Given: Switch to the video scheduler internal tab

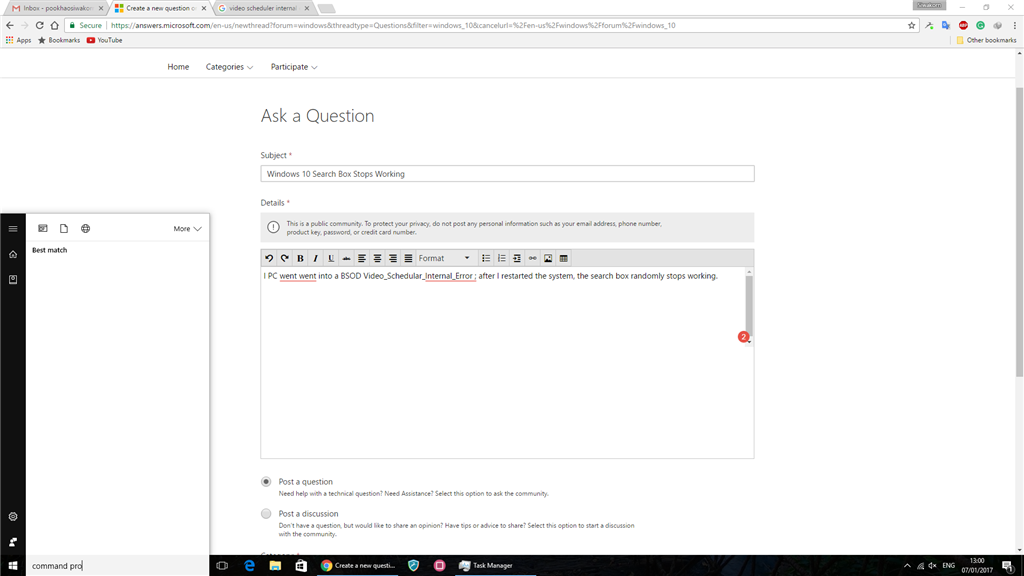Looking at the screenshot, I should [x=263, y=8].
